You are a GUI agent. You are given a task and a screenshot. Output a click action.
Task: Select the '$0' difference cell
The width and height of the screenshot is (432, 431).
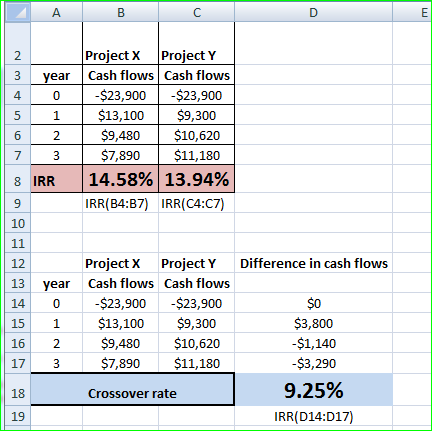314,303
